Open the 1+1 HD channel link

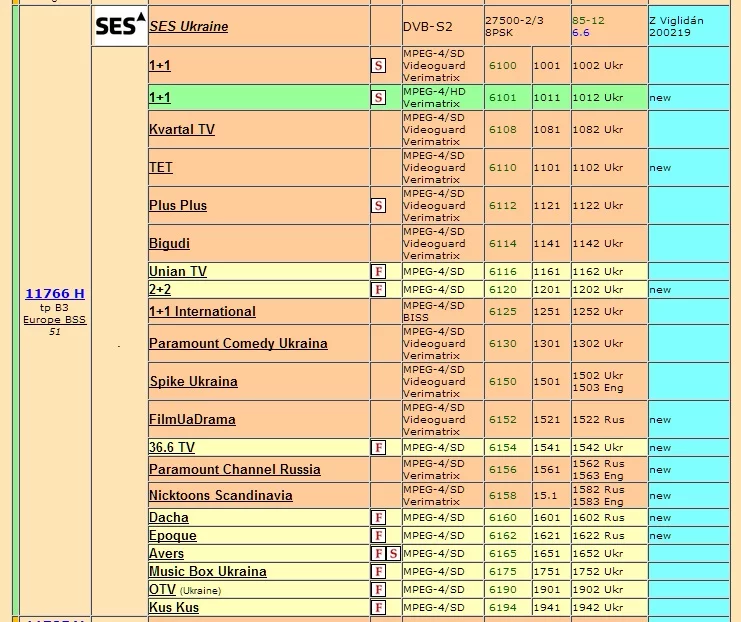[160, 97]
